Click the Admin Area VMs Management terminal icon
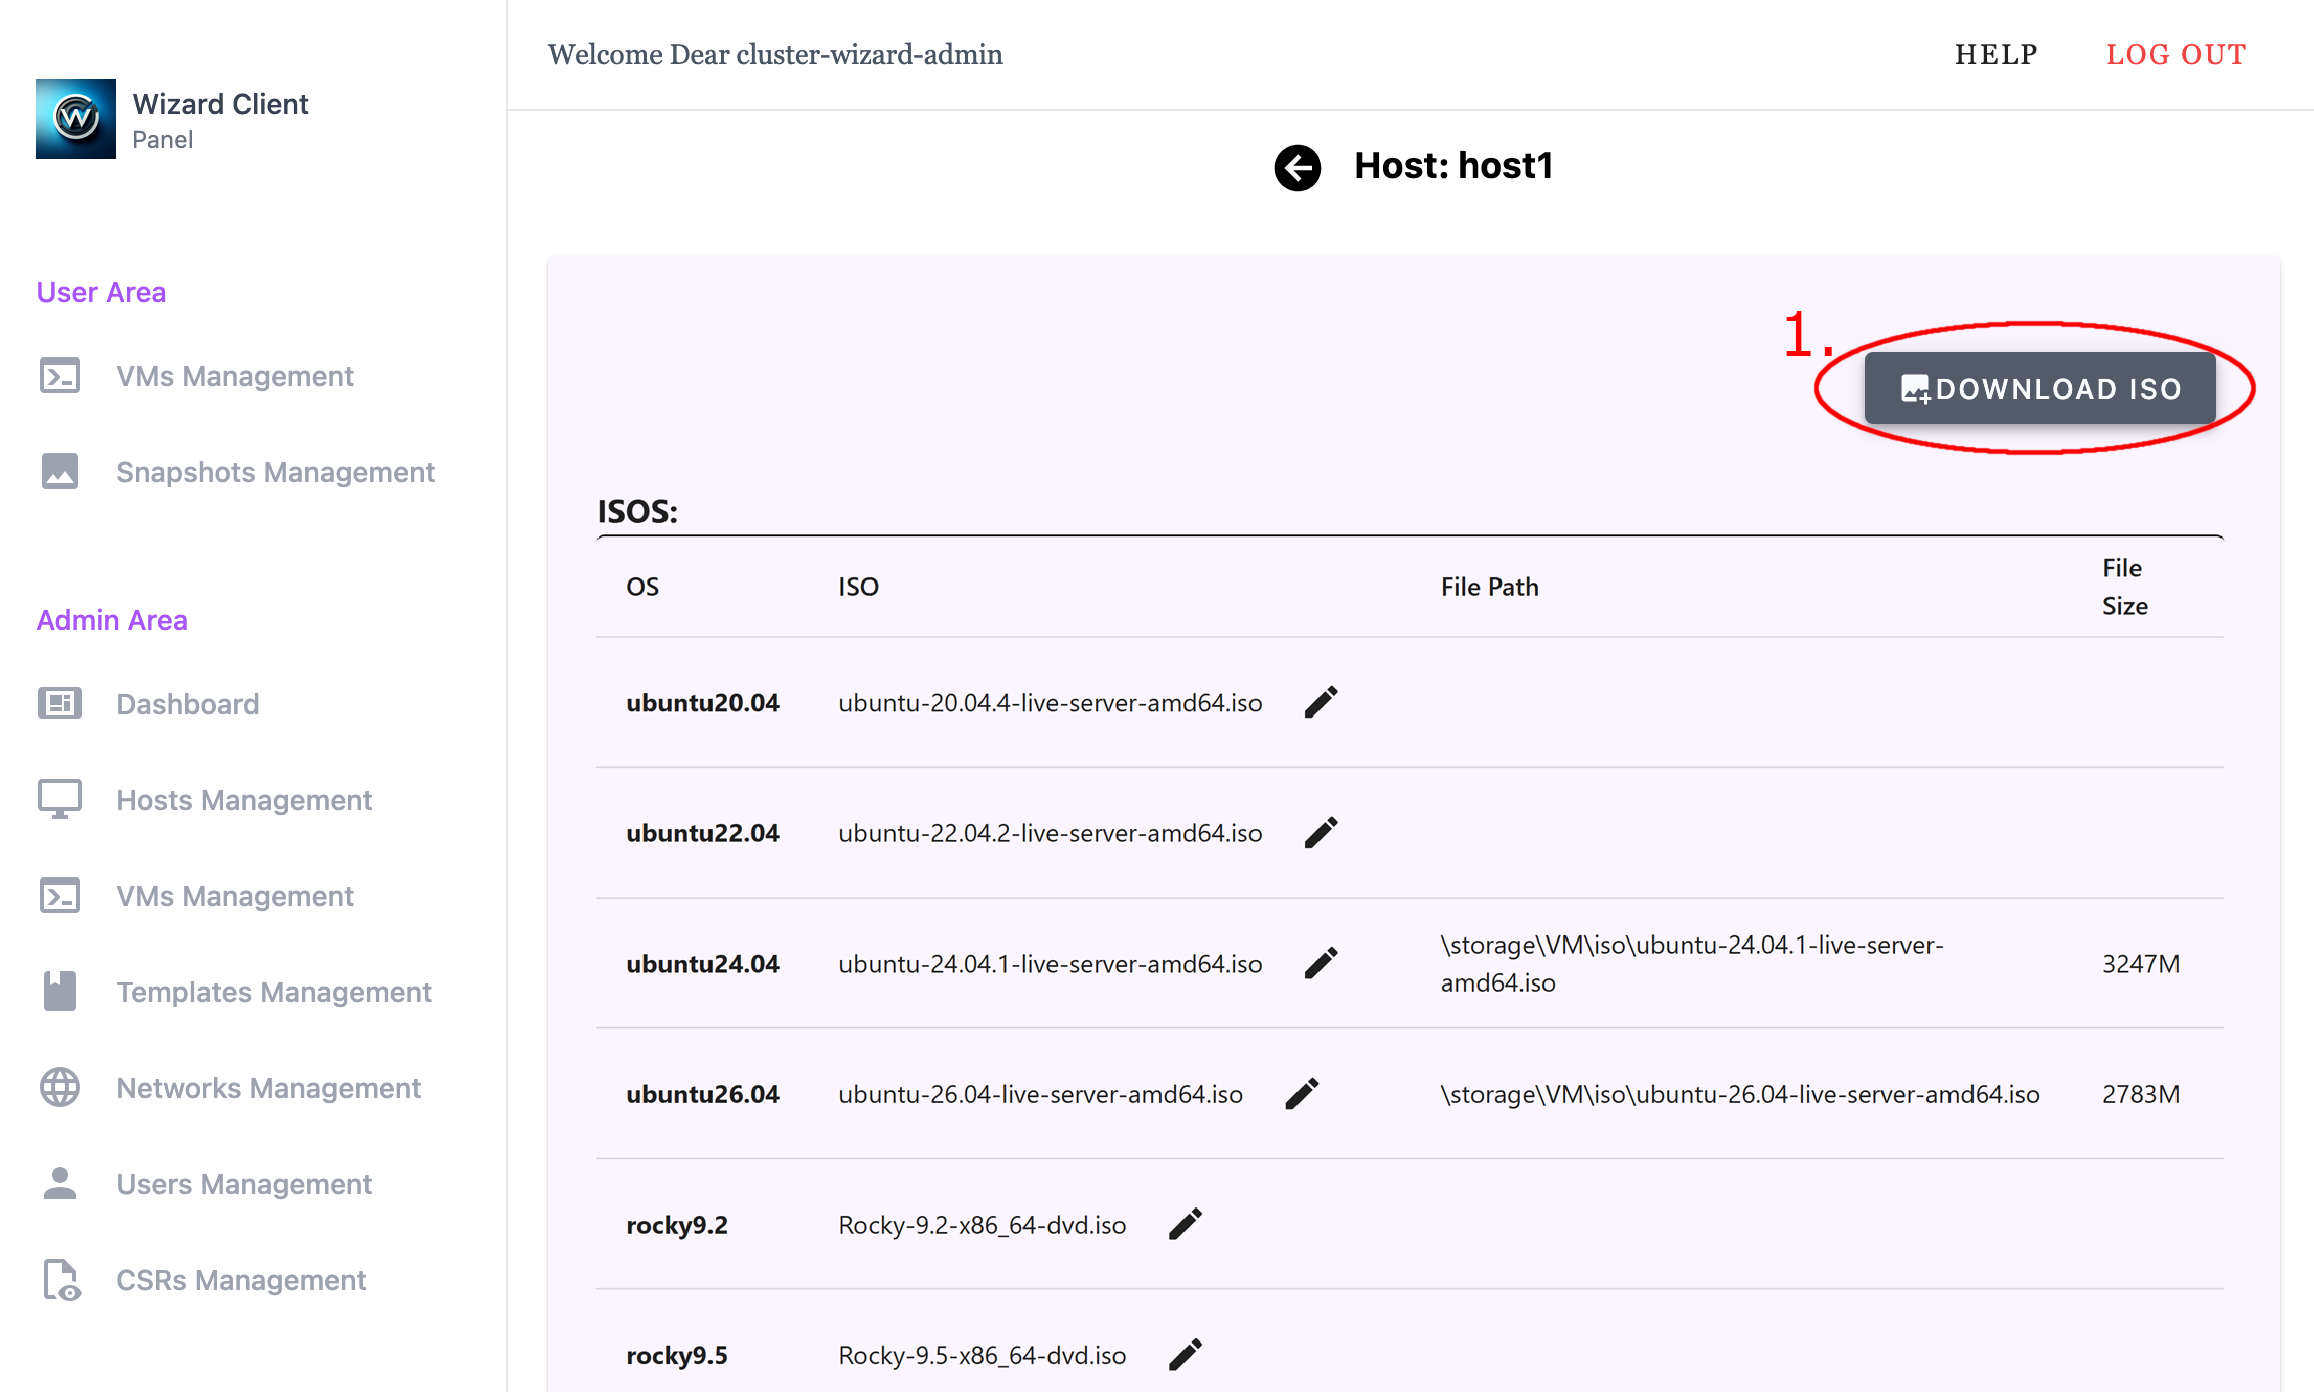The width and height of the screenshot is (2314, 1392). point(60,896)
